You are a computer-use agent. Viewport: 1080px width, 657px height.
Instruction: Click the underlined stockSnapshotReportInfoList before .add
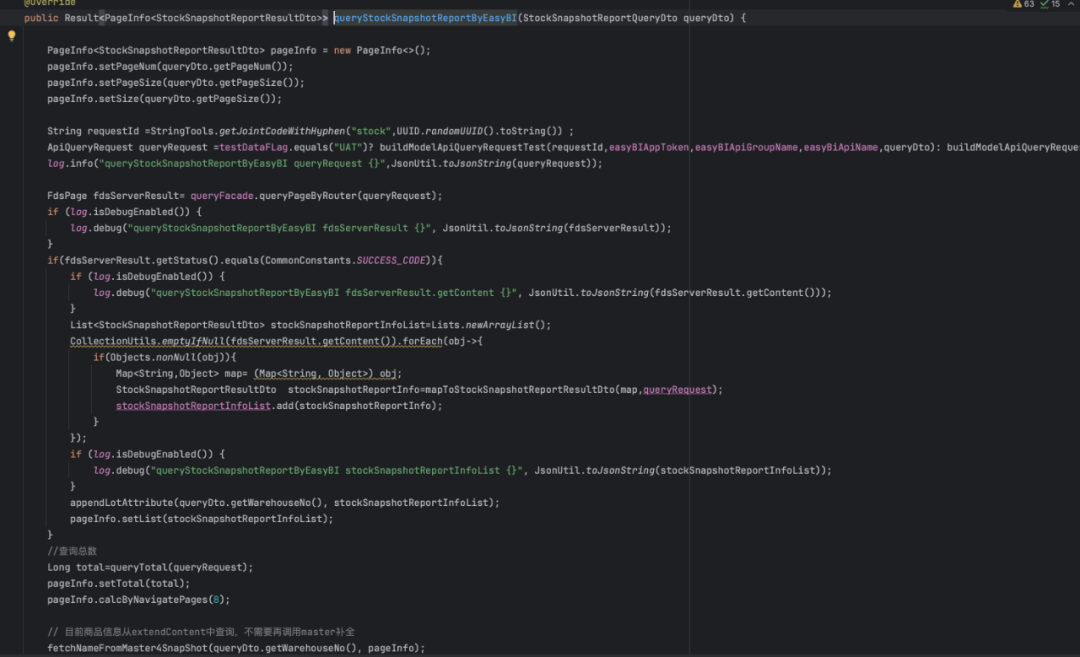[194, 406]
